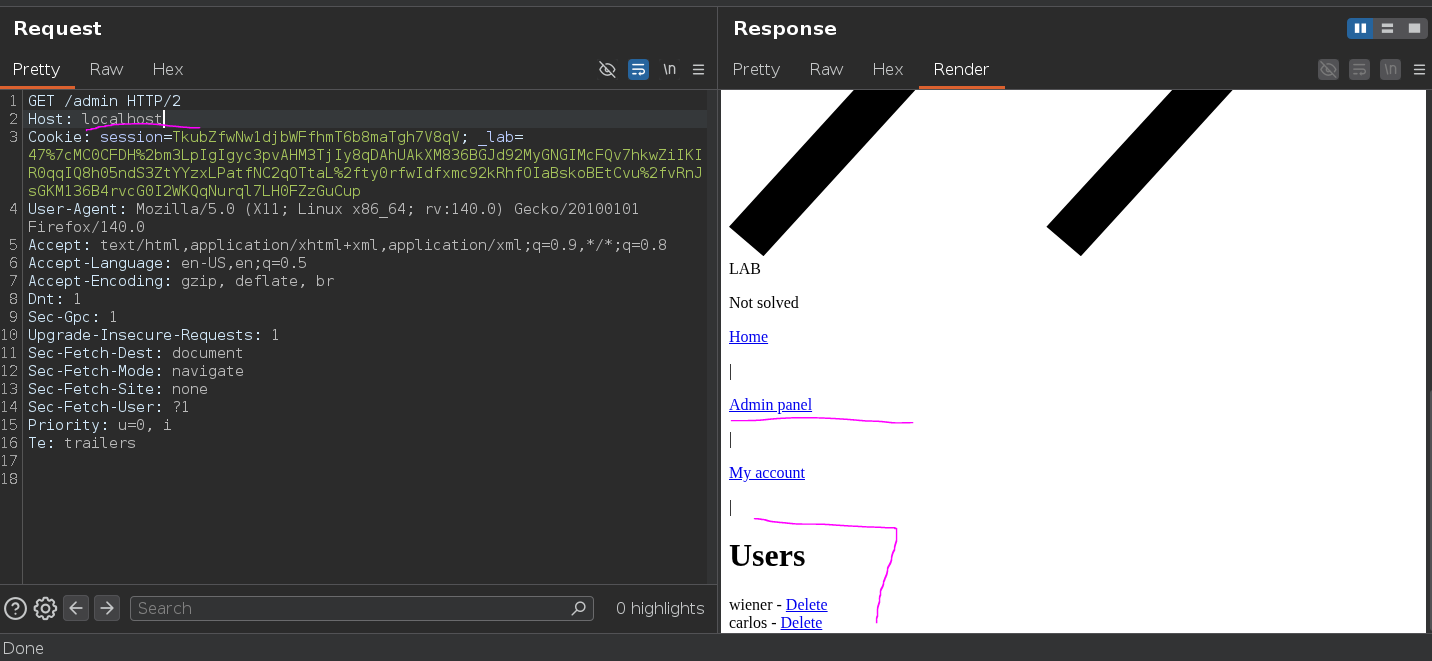Open the Response Raw tab
This screenshot has height=661, width=1432.
coord(826,69)
